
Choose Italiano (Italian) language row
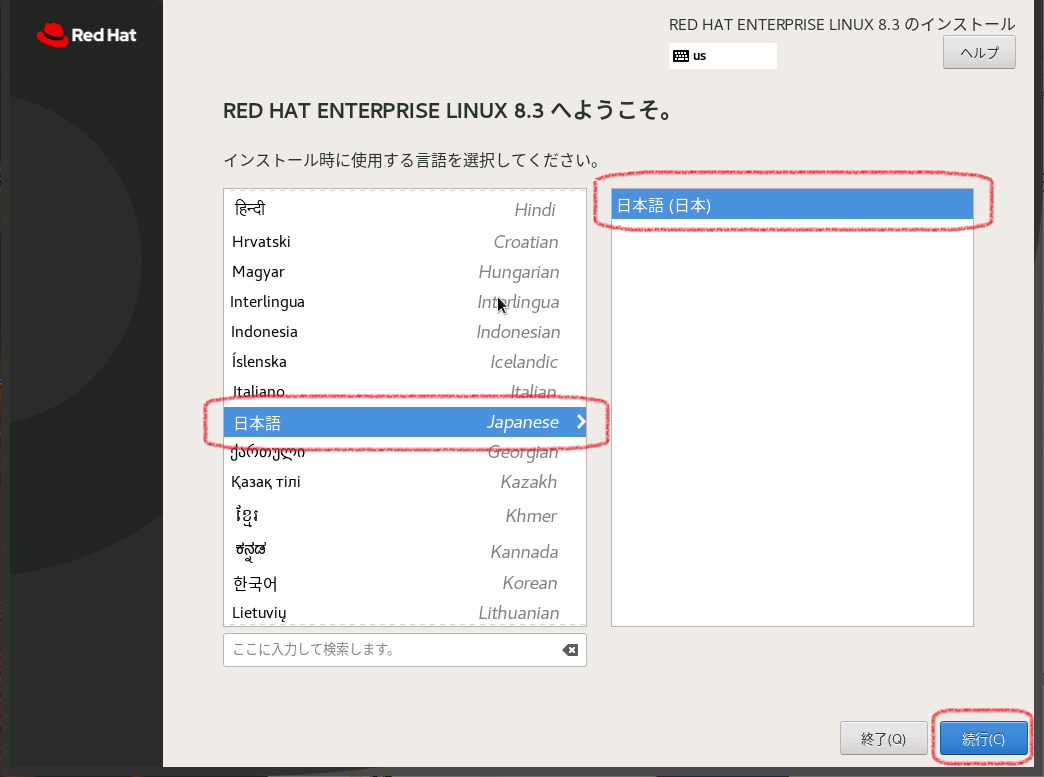click(x=405, y=391)
